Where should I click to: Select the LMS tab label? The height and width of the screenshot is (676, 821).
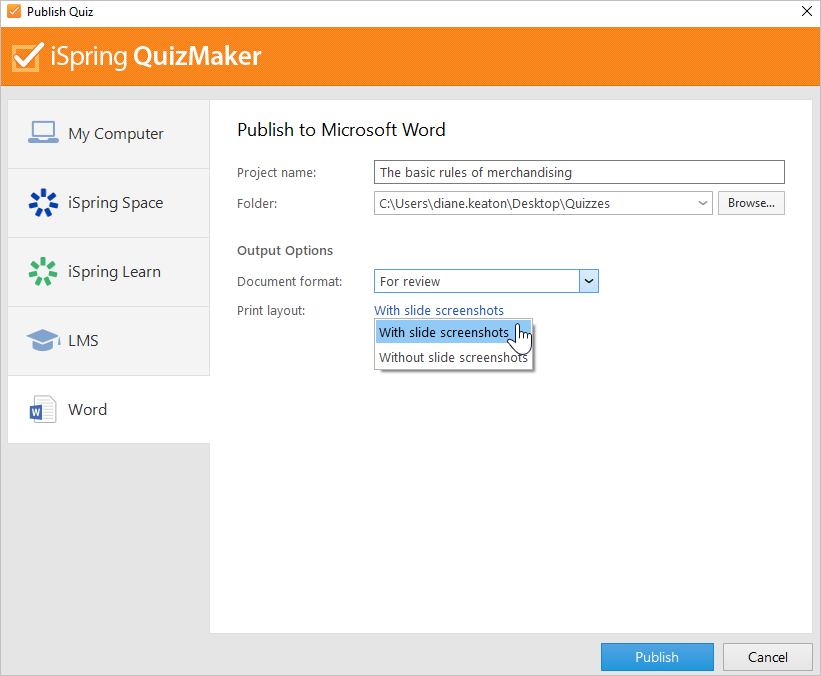click(x=83, y=341)
